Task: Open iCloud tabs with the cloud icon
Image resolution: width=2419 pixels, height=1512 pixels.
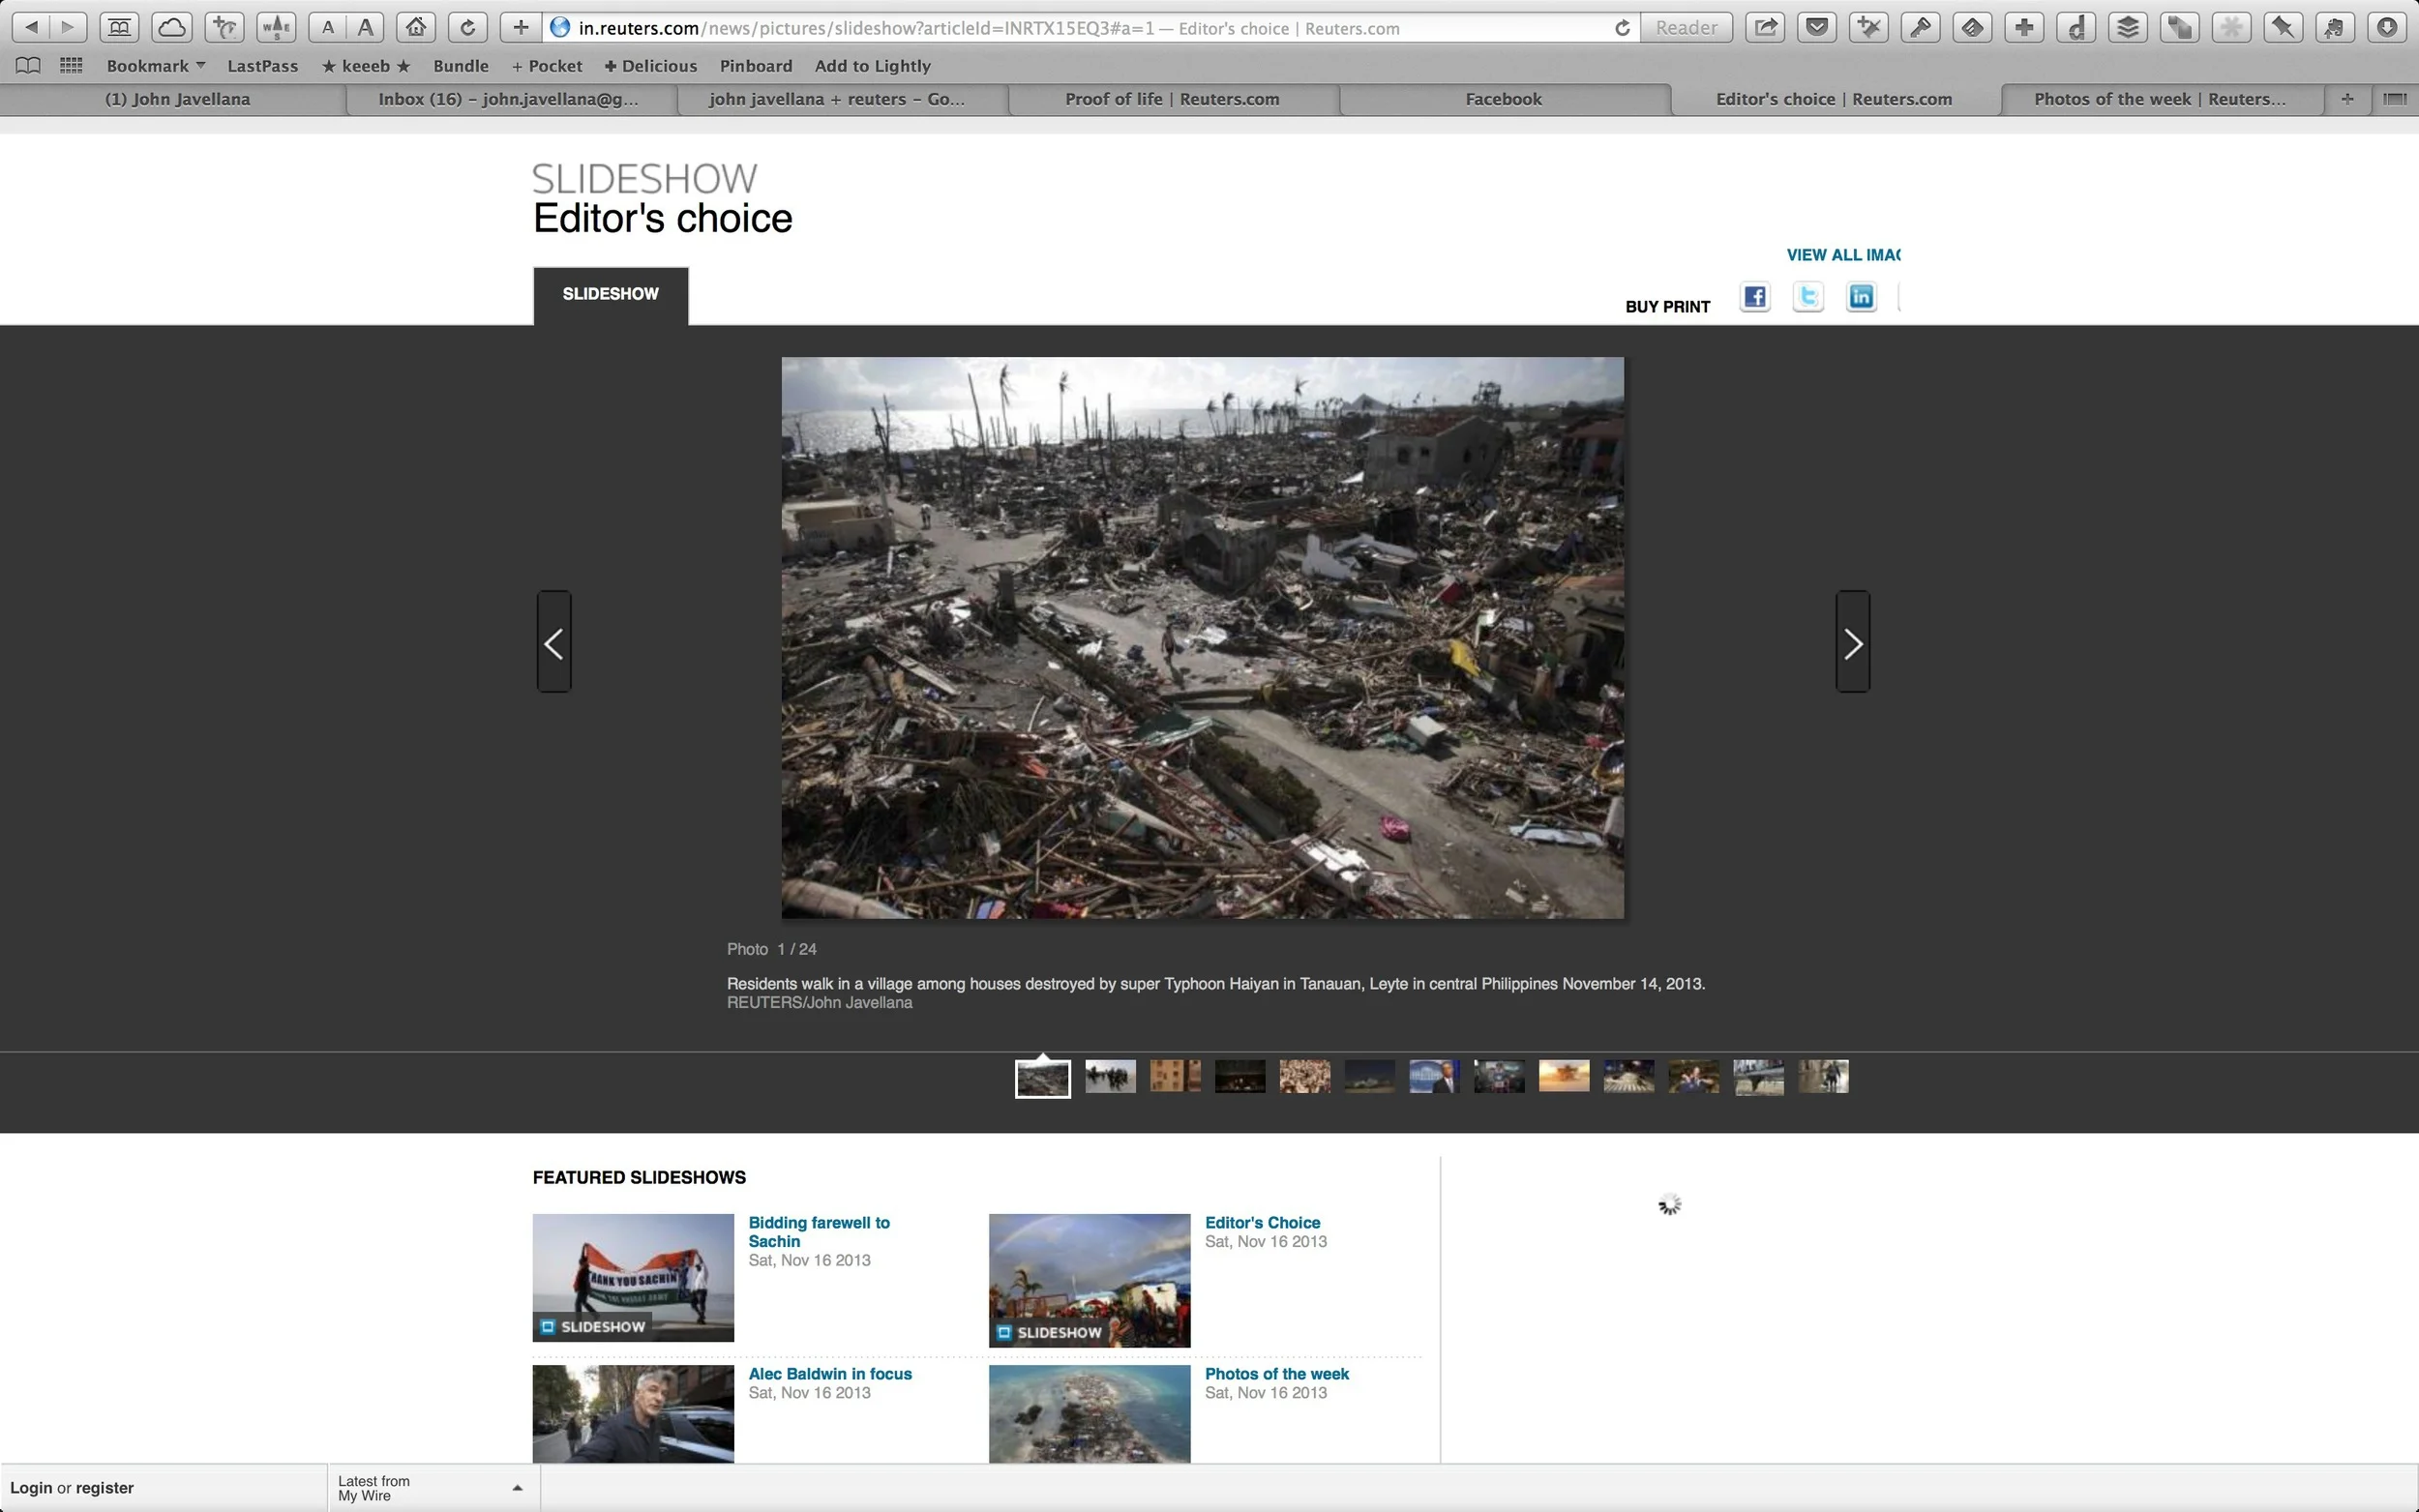Action: click(x=171, y=27)
